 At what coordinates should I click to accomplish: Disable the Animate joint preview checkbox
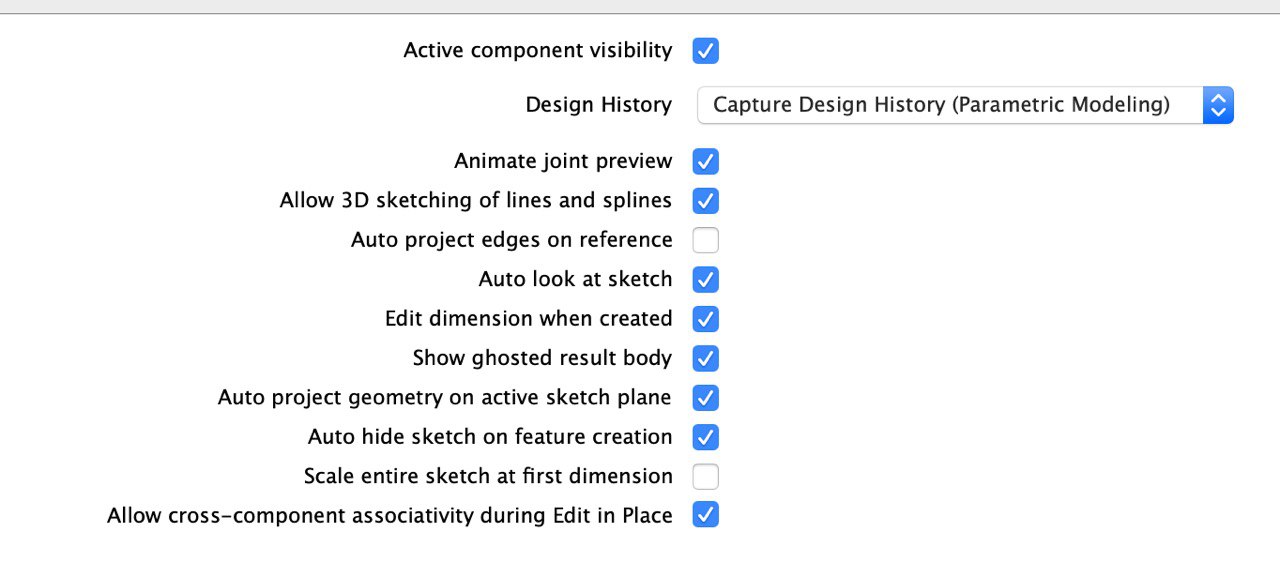[705, 161]
